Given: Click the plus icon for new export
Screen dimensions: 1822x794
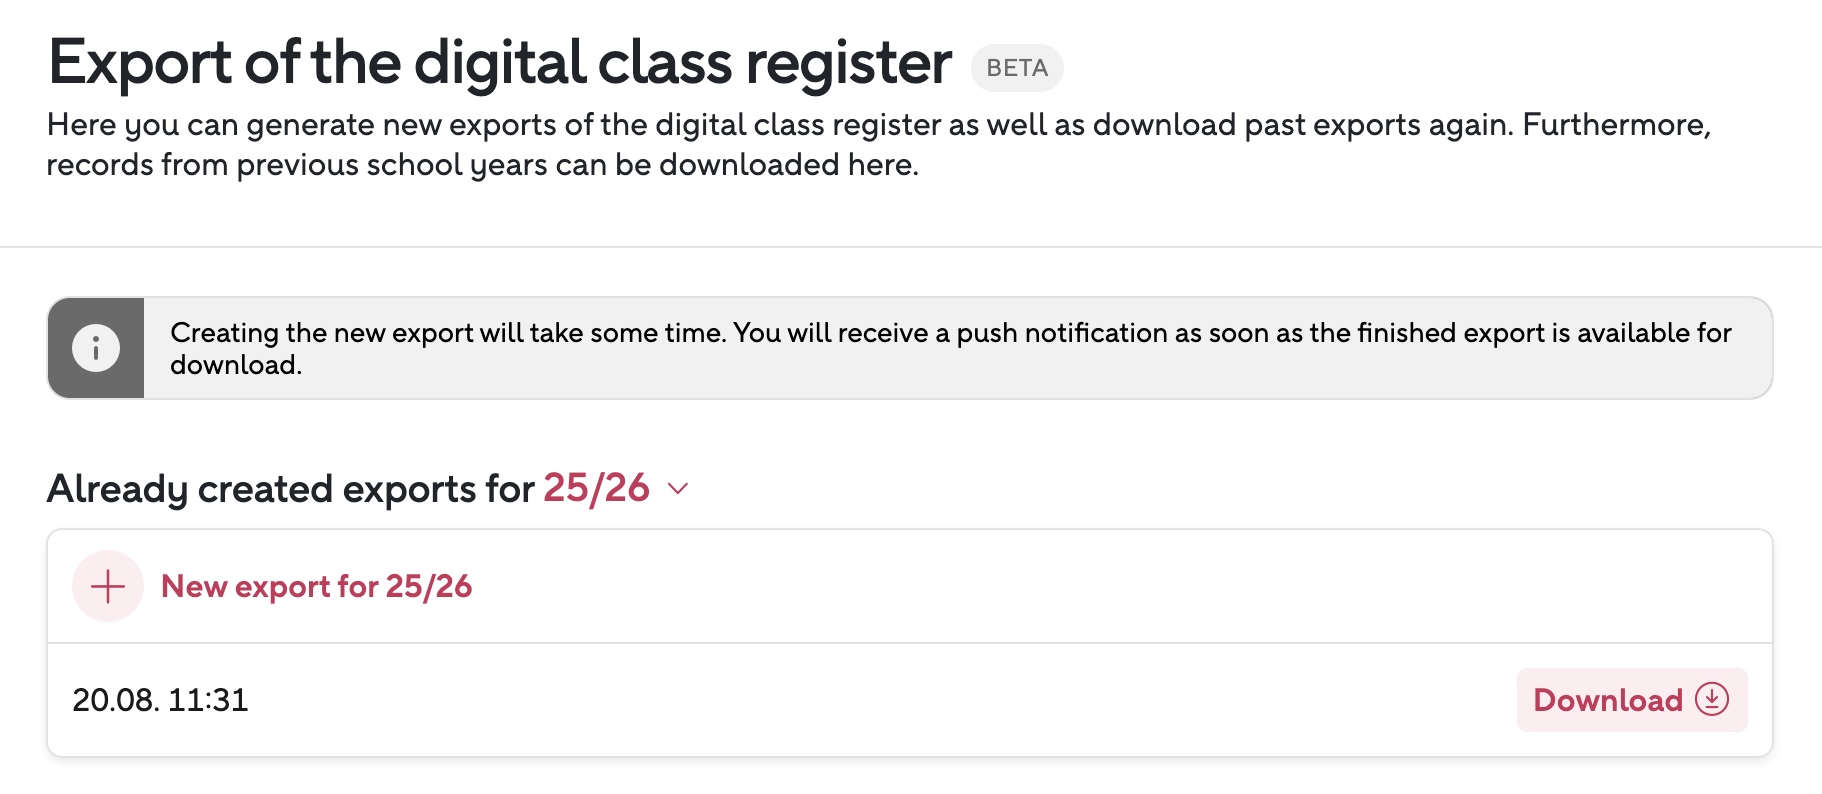Looking at the screenshot, I should click(108, 586).
